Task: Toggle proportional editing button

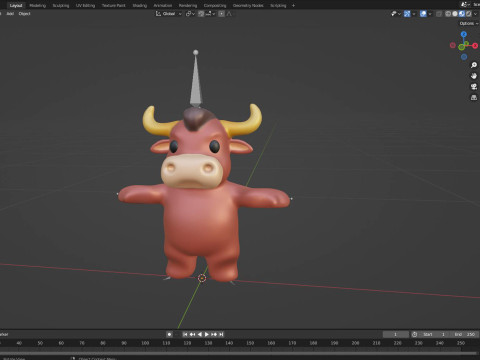Action: (x=221, y=14)
